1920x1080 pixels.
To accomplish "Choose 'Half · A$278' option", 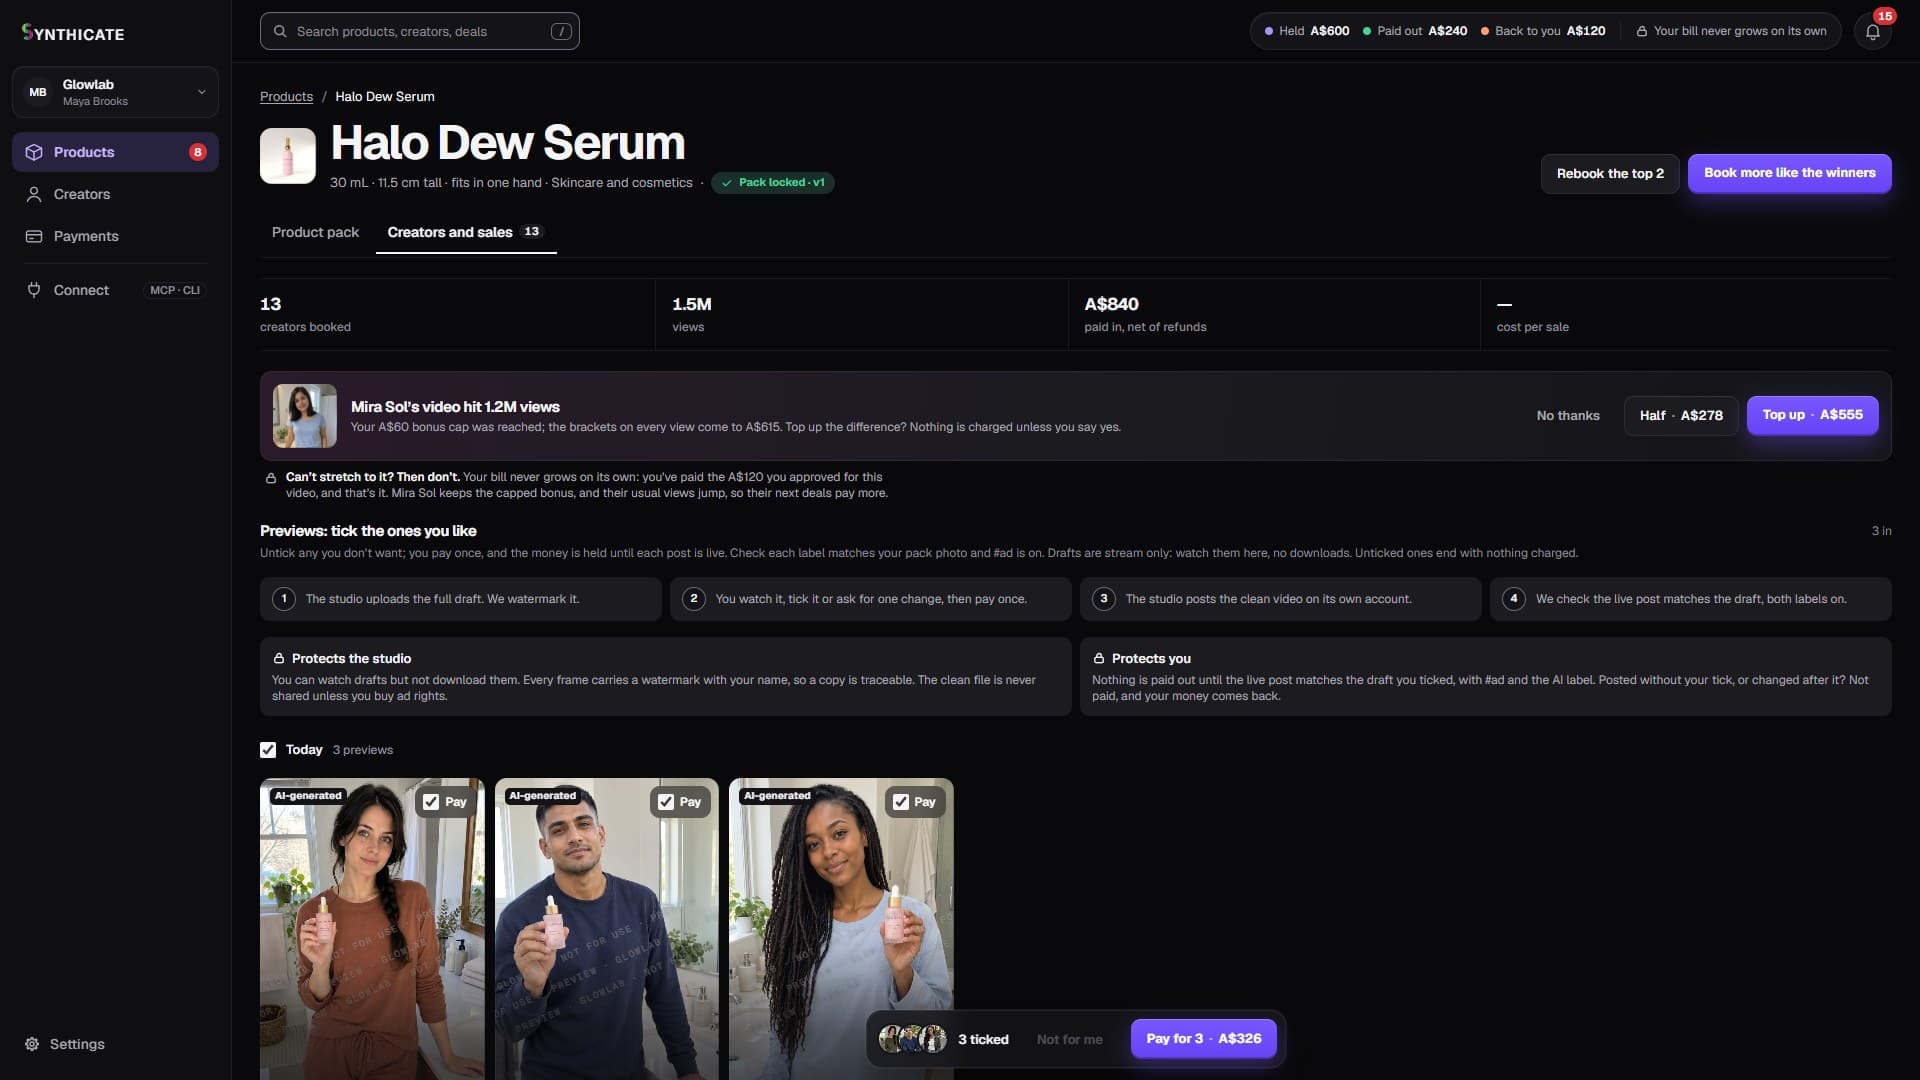I will point(1681,416).
